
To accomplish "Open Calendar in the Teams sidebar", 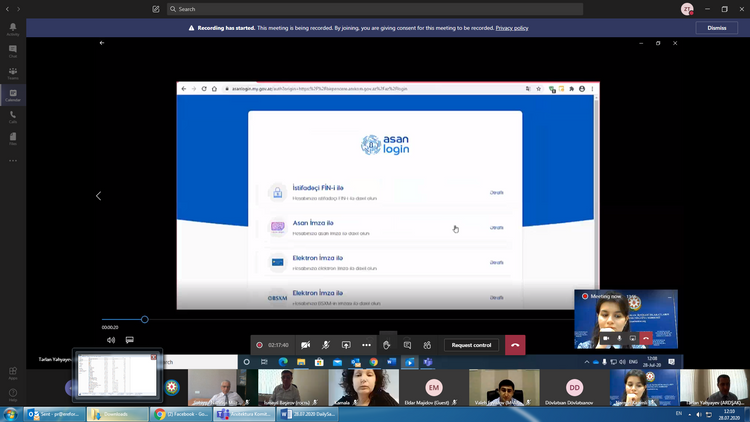I will [x=13, y=95].
